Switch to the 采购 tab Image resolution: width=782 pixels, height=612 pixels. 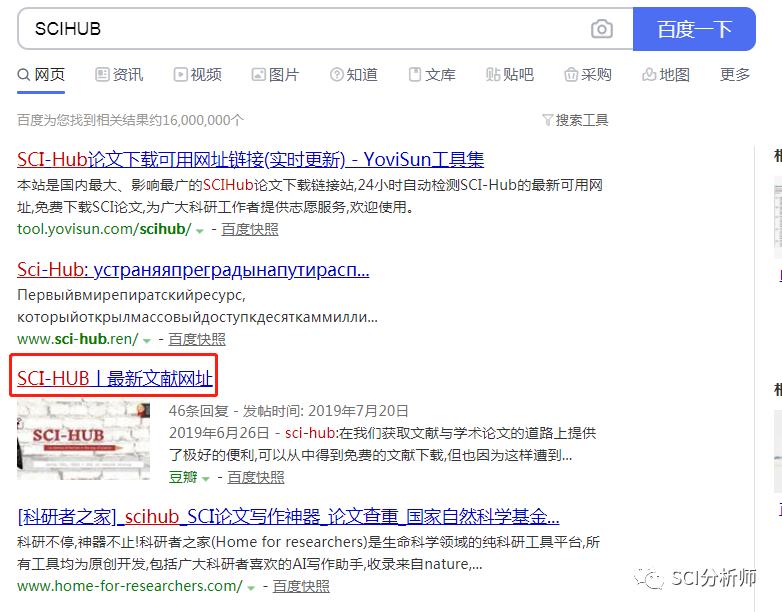click(587, 75)
